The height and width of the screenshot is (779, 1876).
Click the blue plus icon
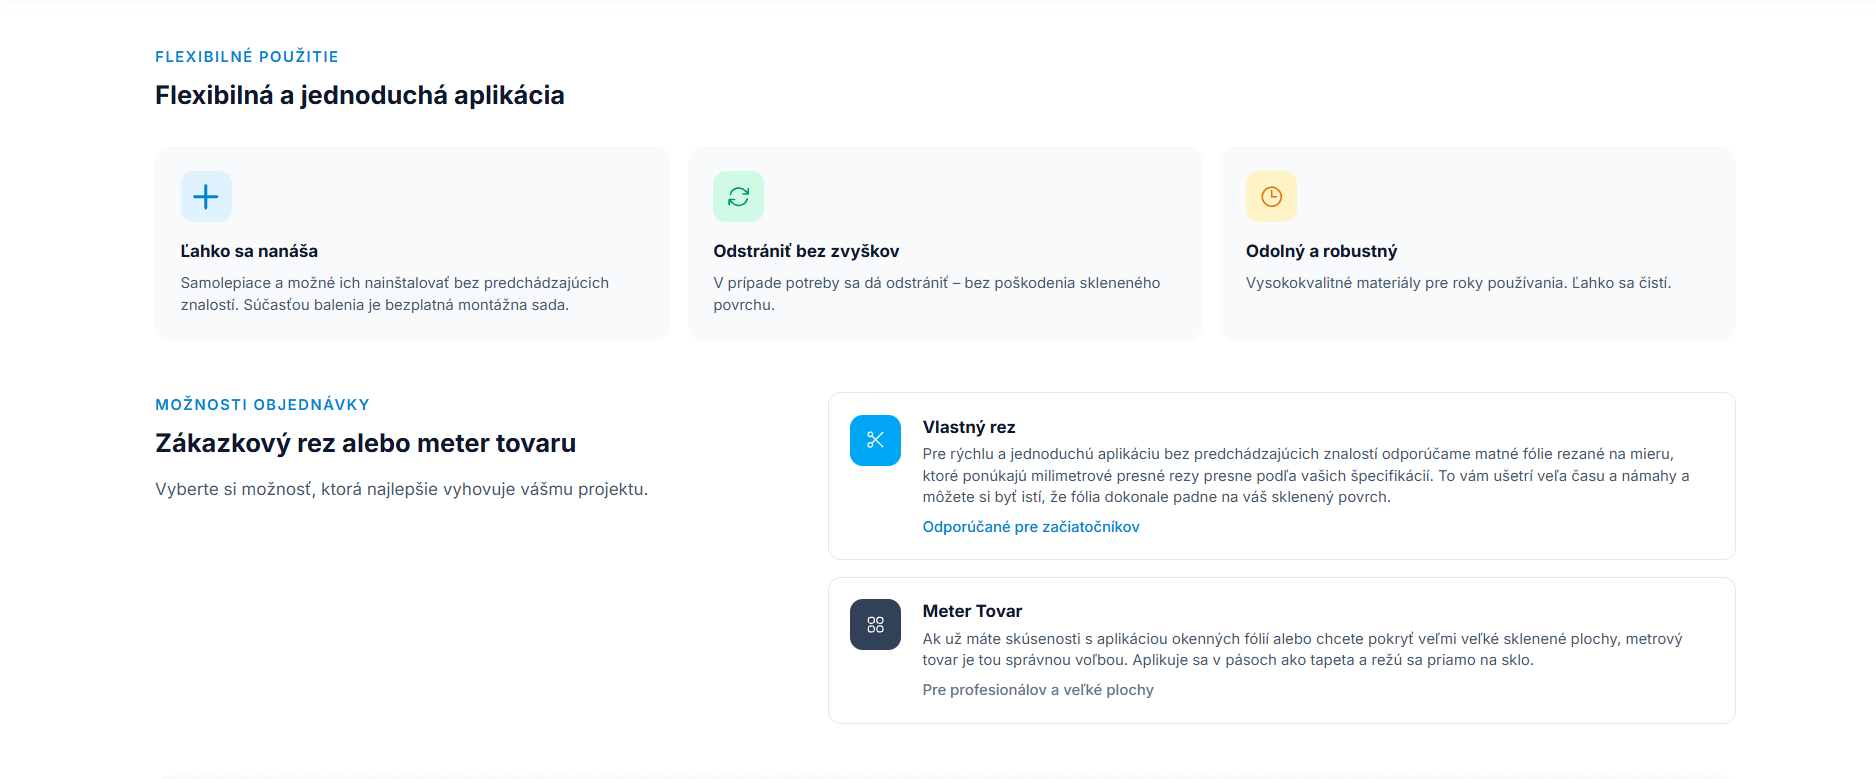(x=206, y=196)
